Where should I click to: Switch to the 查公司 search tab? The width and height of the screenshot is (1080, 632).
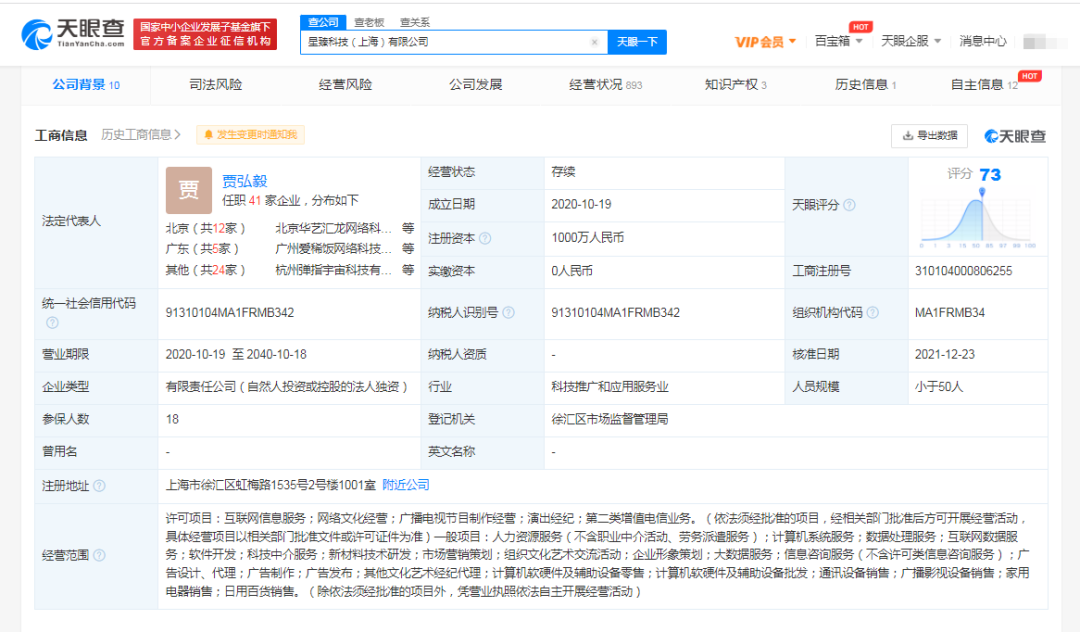[323, 22]
